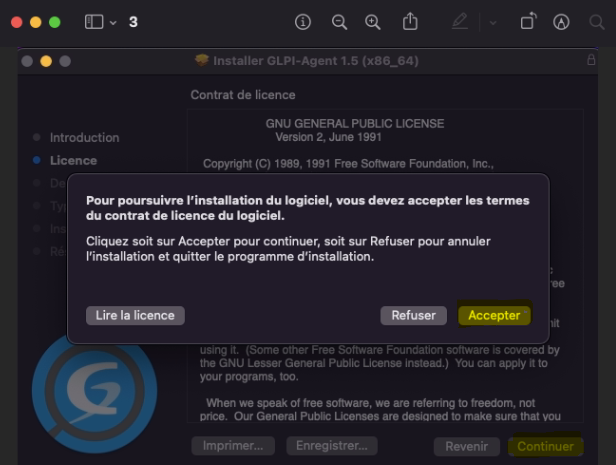Click the Revenir button

467,447
